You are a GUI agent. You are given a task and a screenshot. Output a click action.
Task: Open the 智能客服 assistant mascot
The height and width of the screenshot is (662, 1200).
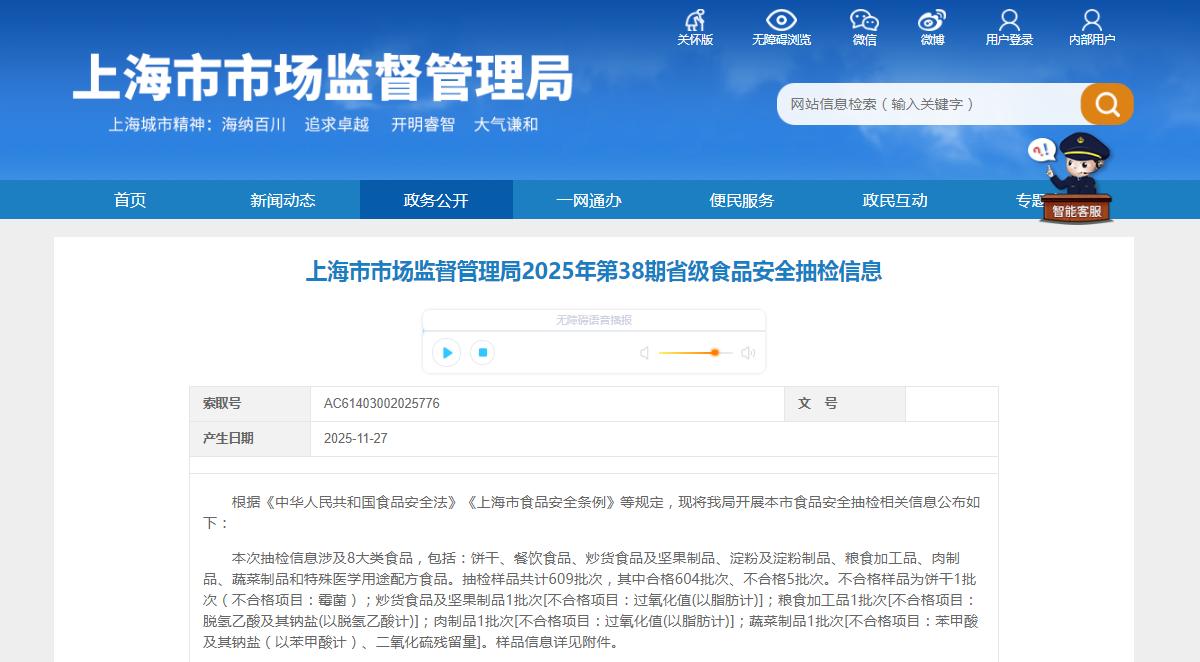coord(1075,178)
